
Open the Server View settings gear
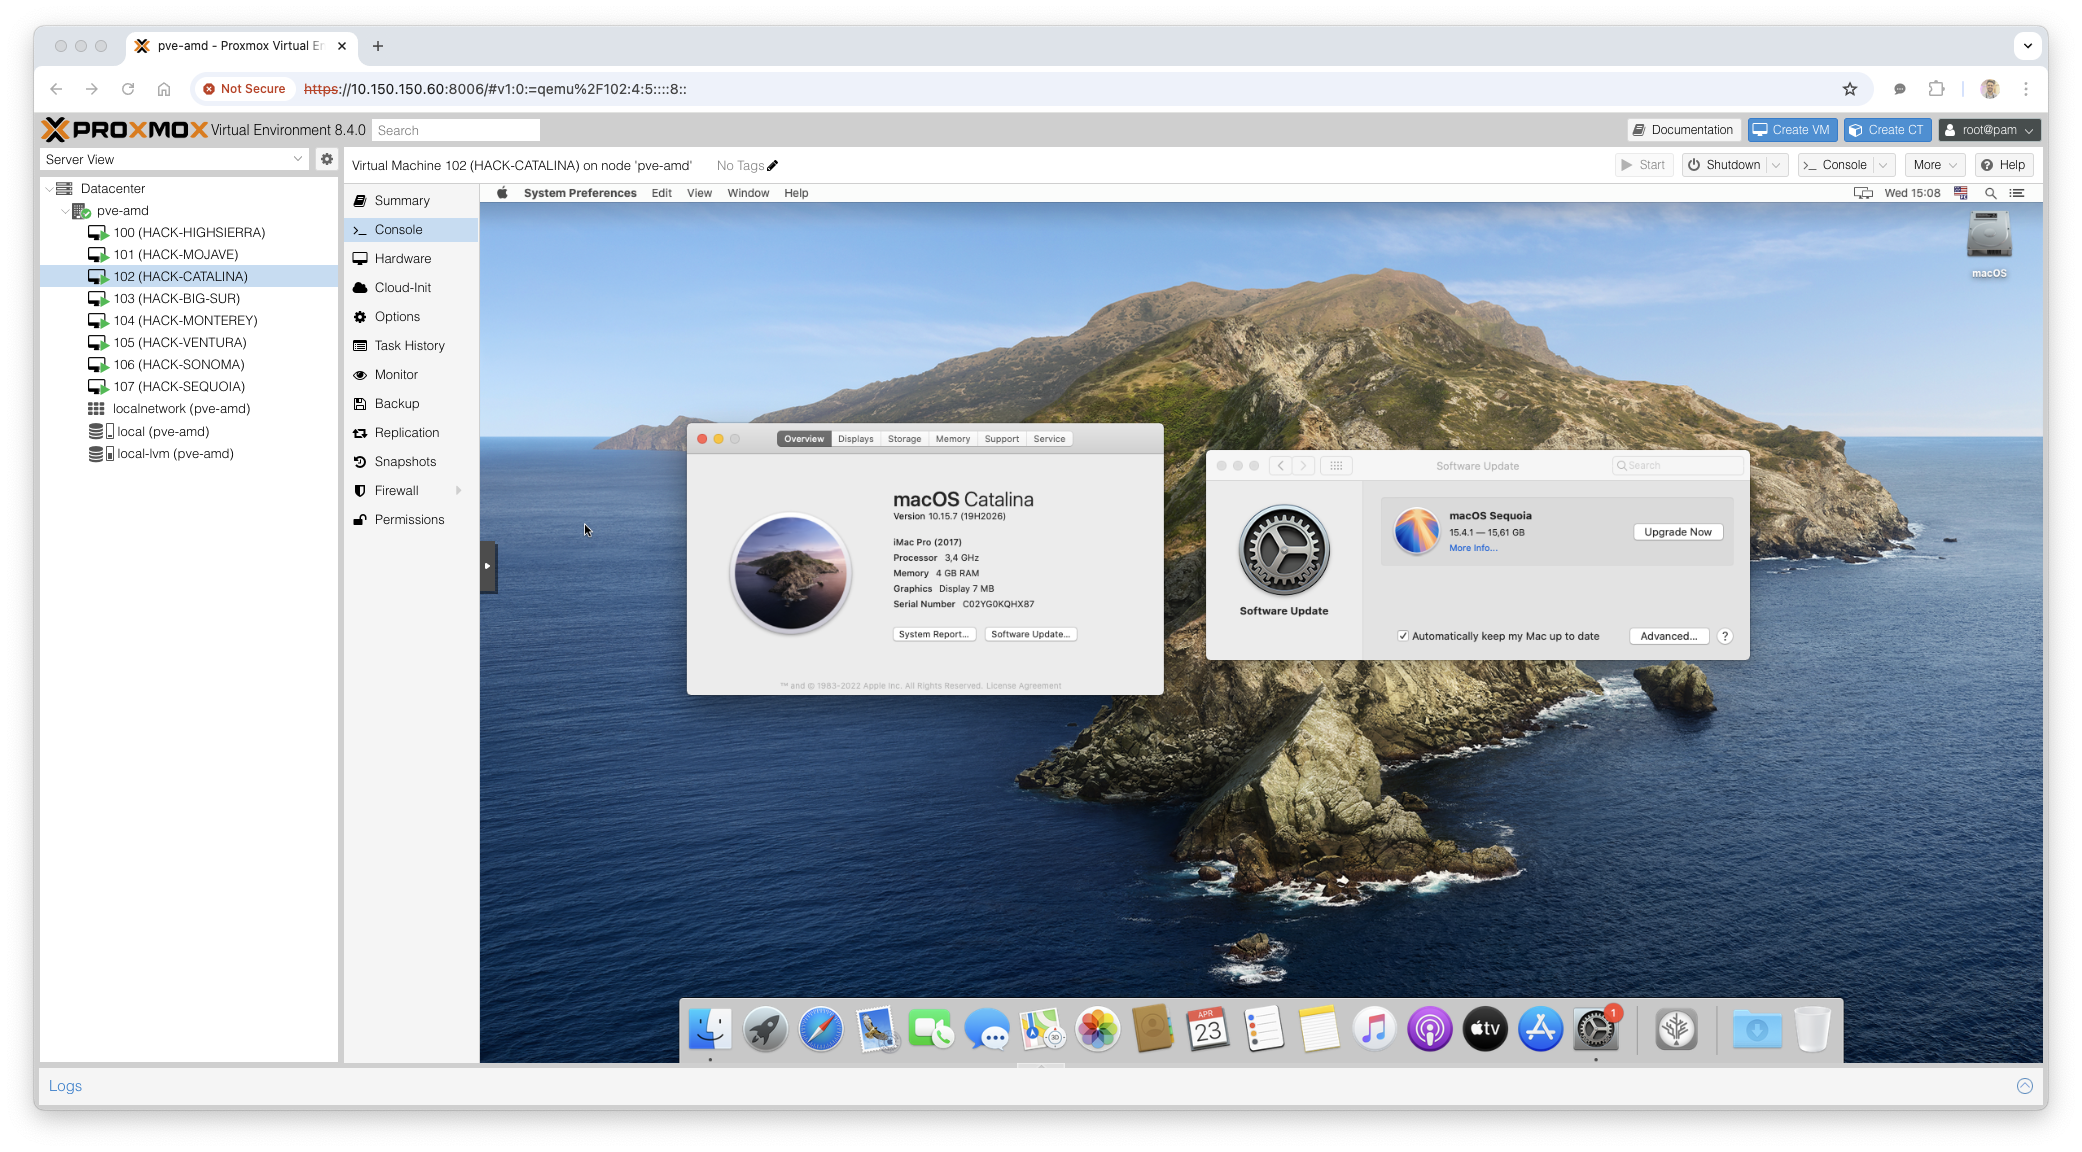326,159
